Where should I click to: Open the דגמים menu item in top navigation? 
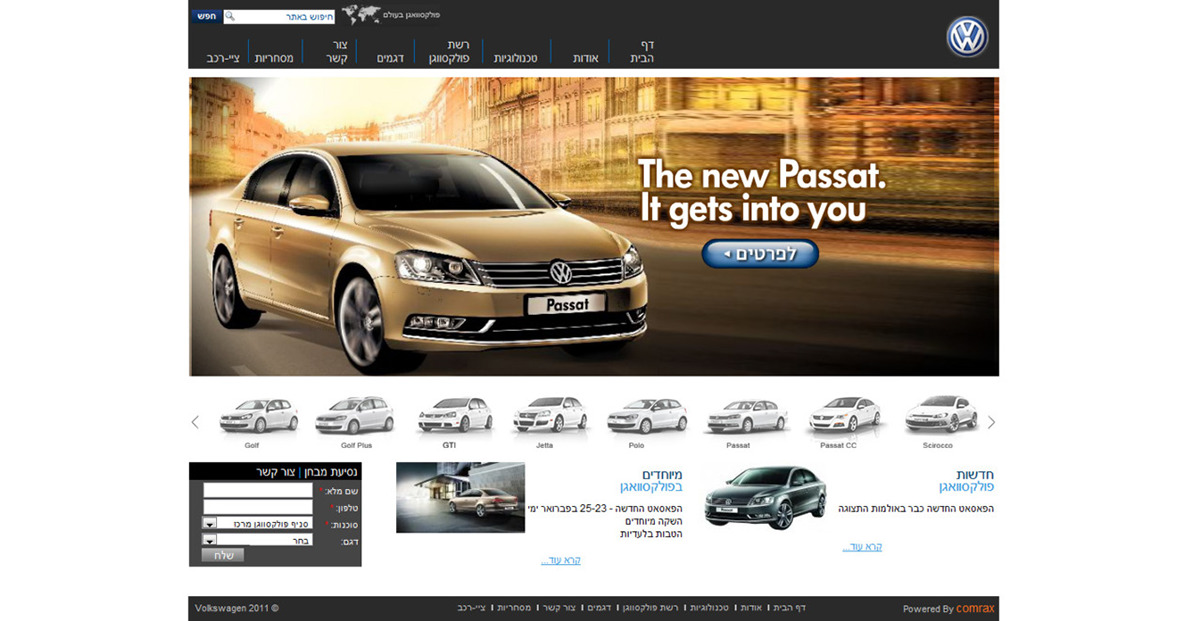[x=390, y=59]
